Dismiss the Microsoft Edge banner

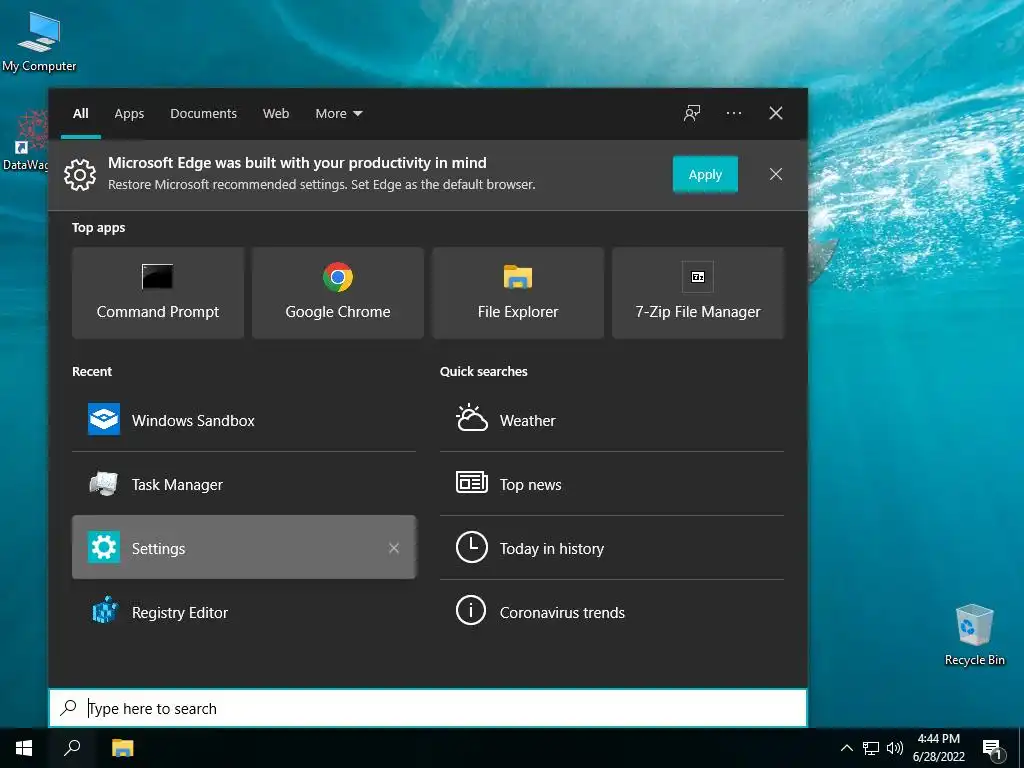775,174
